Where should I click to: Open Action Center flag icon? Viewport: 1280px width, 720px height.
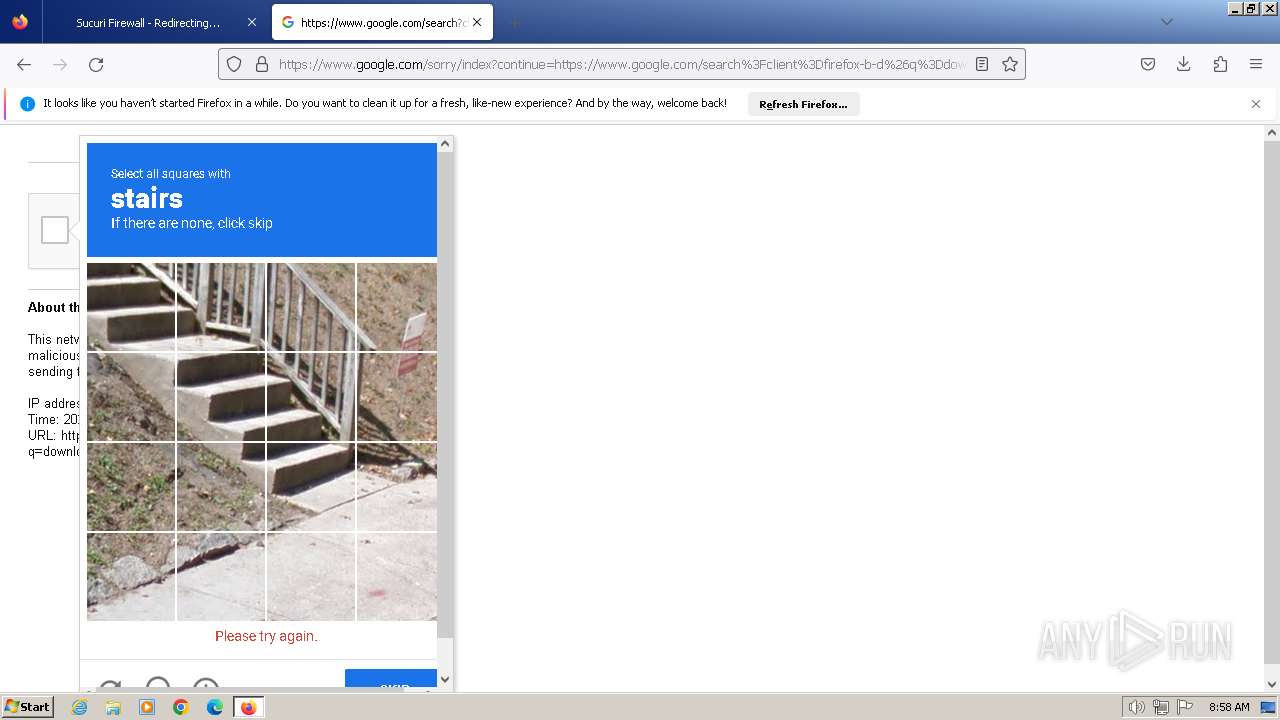pyautogui.click(x=1185, y=707)
